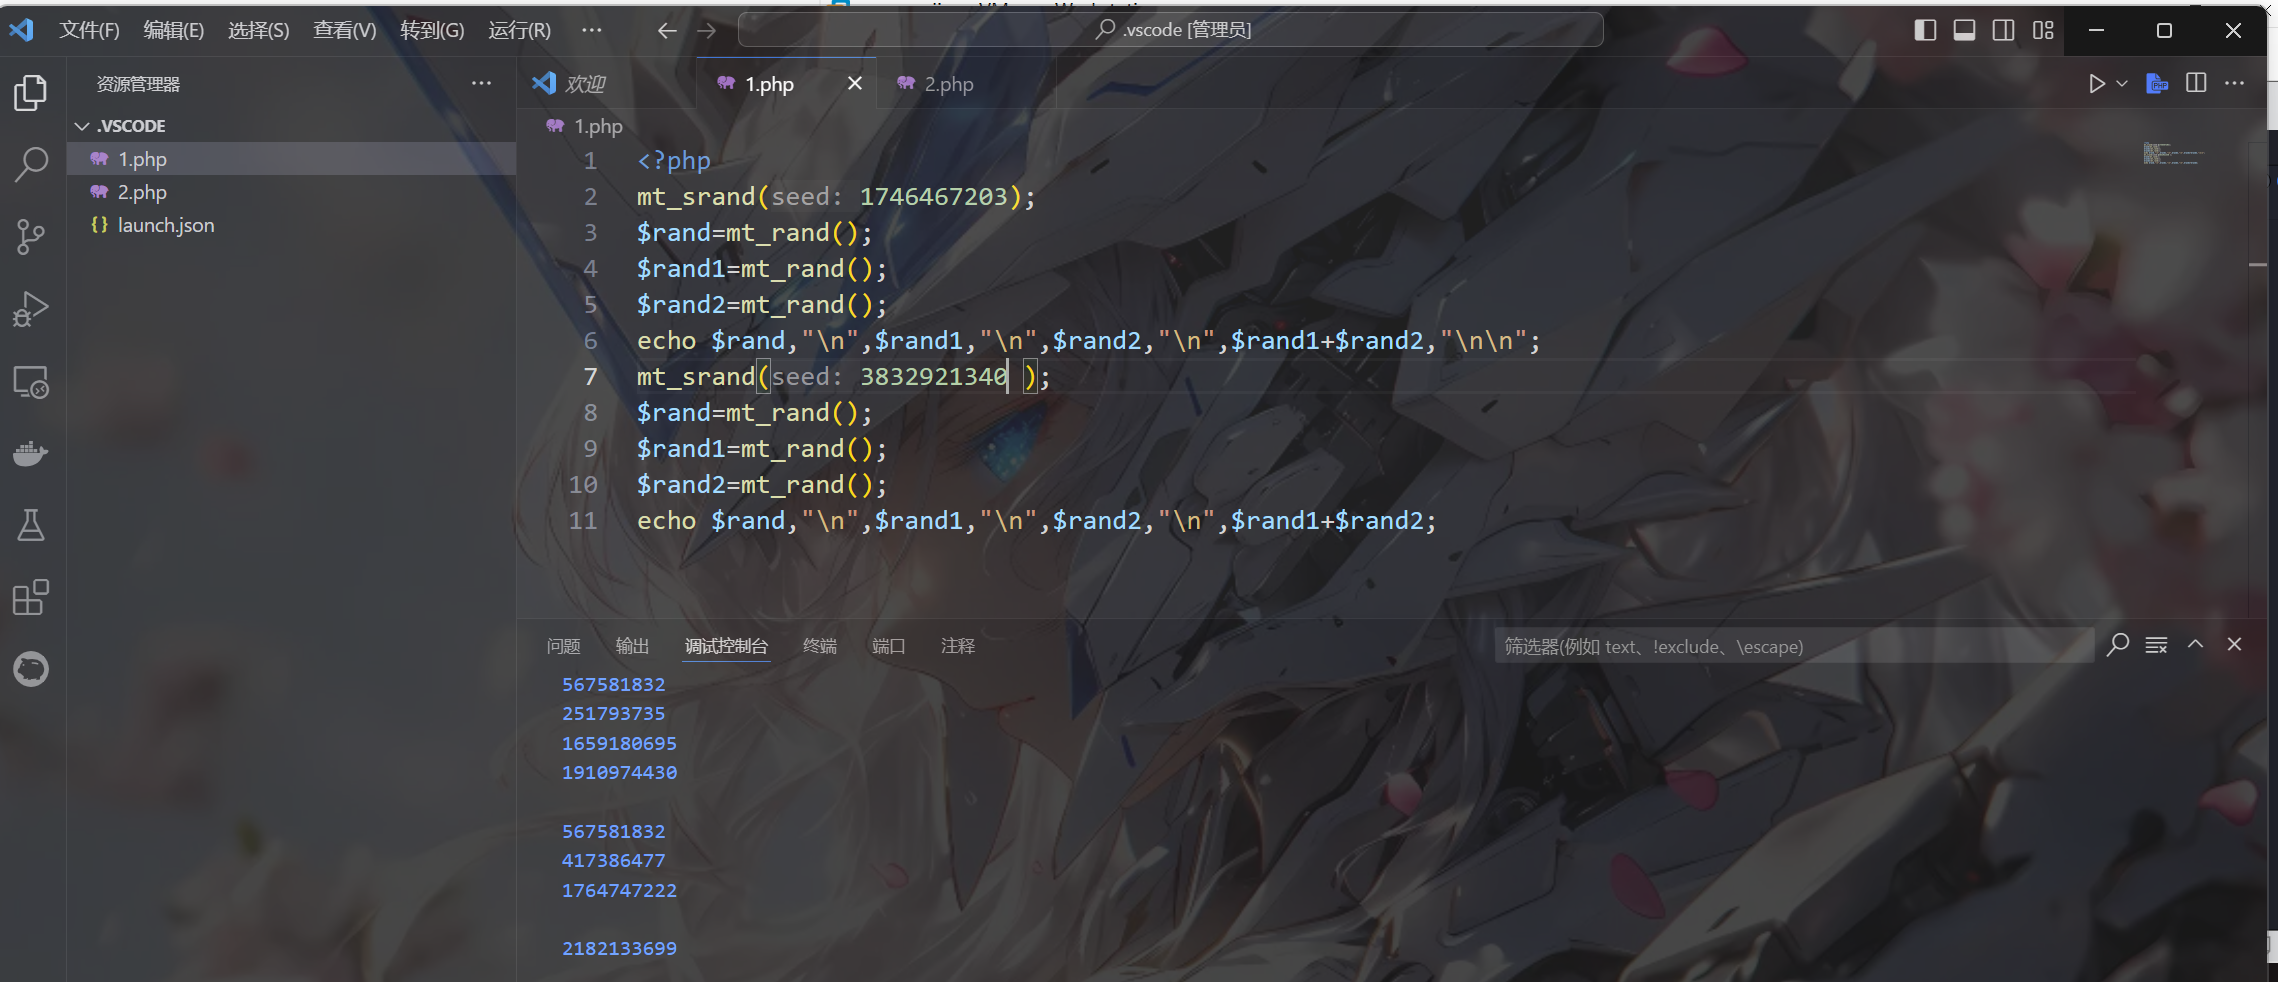
Task: Open the 转到(G) menu
Action: tap(432, 30)
